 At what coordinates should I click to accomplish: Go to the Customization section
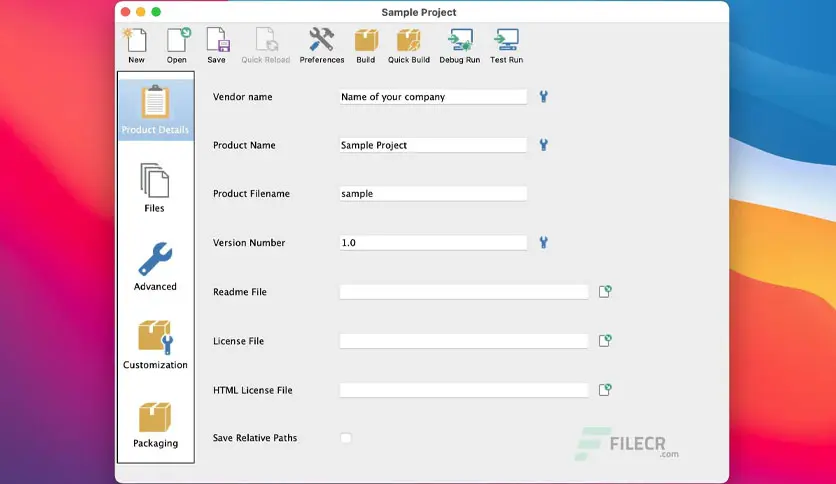[x=155, y=344]
